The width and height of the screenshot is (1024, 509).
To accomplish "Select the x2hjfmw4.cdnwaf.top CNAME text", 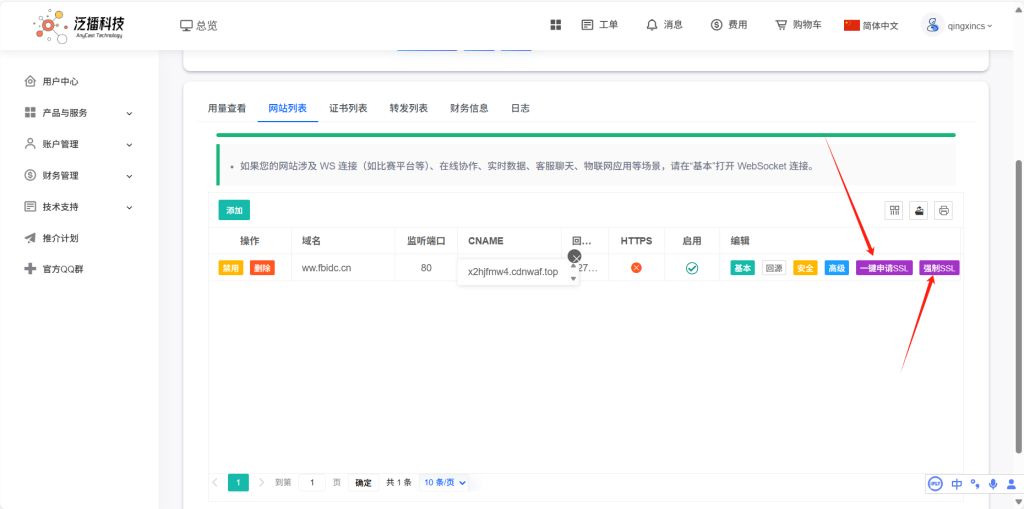I will (513, 272).
